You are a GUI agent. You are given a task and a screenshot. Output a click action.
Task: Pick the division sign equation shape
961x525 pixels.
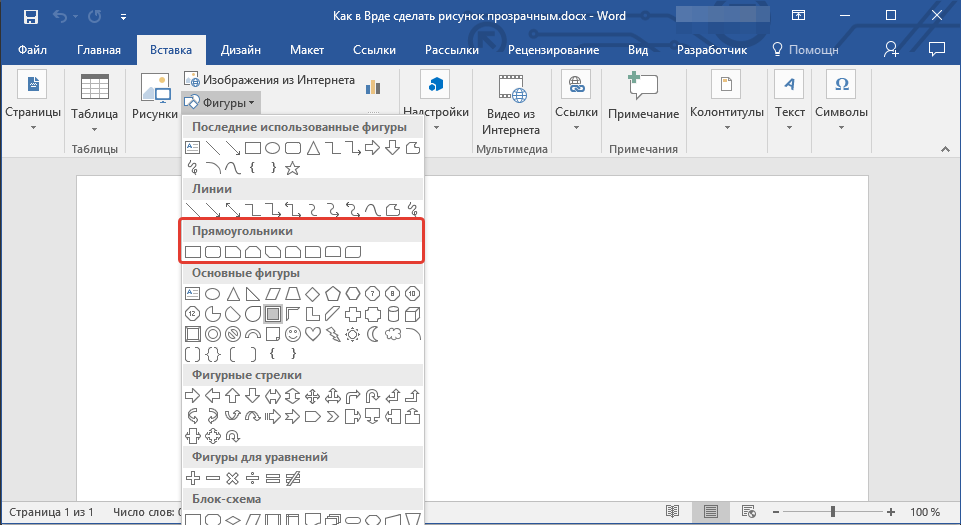[253, 478]
